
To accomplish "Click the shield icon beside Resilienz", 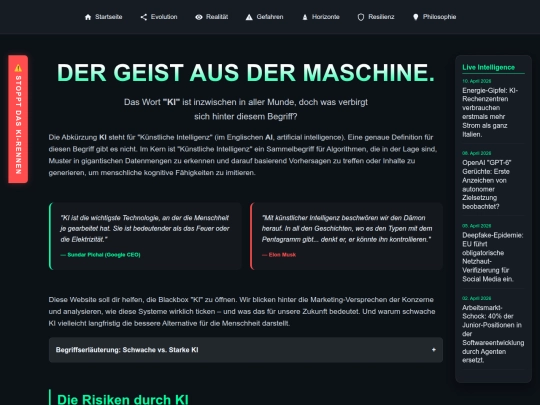I will tap(361, 17).
